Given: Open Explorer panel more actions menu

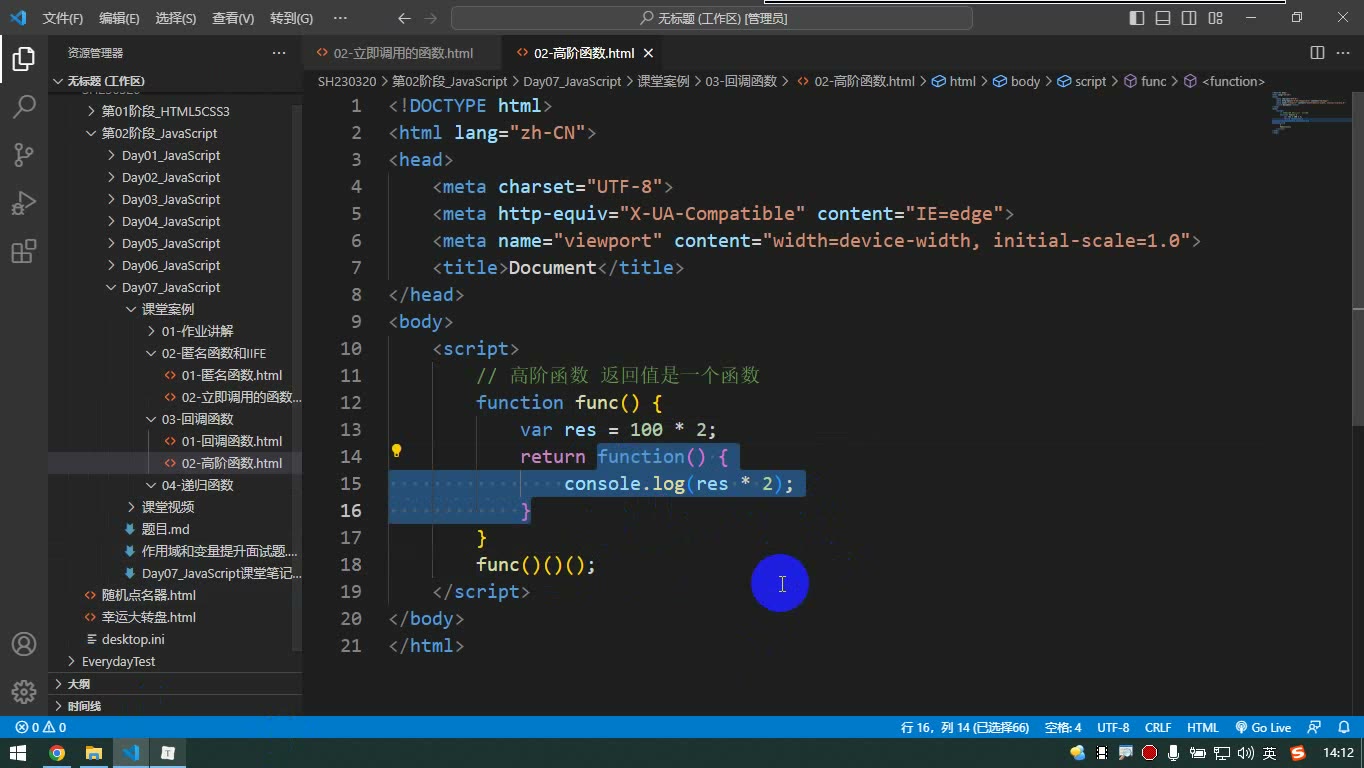Looking at the screenshot, I should click(x=279, y=53).
